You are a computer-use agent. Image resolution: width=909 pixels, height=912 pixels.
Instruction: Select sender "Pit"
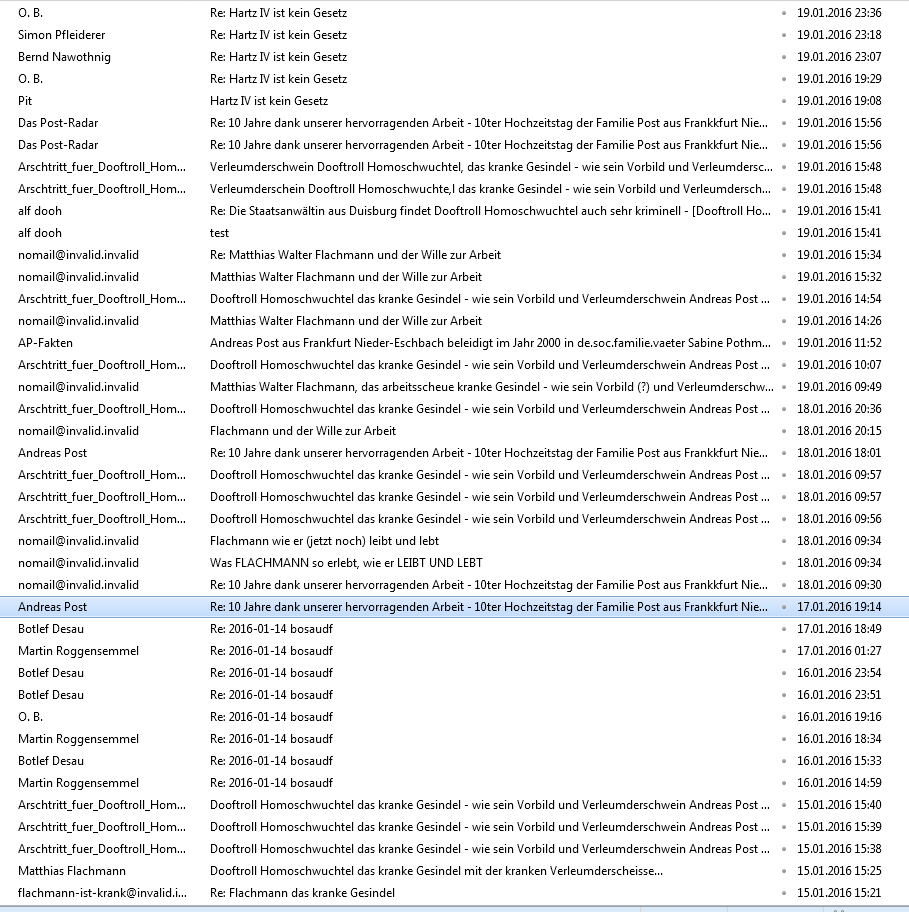point(25,101)
